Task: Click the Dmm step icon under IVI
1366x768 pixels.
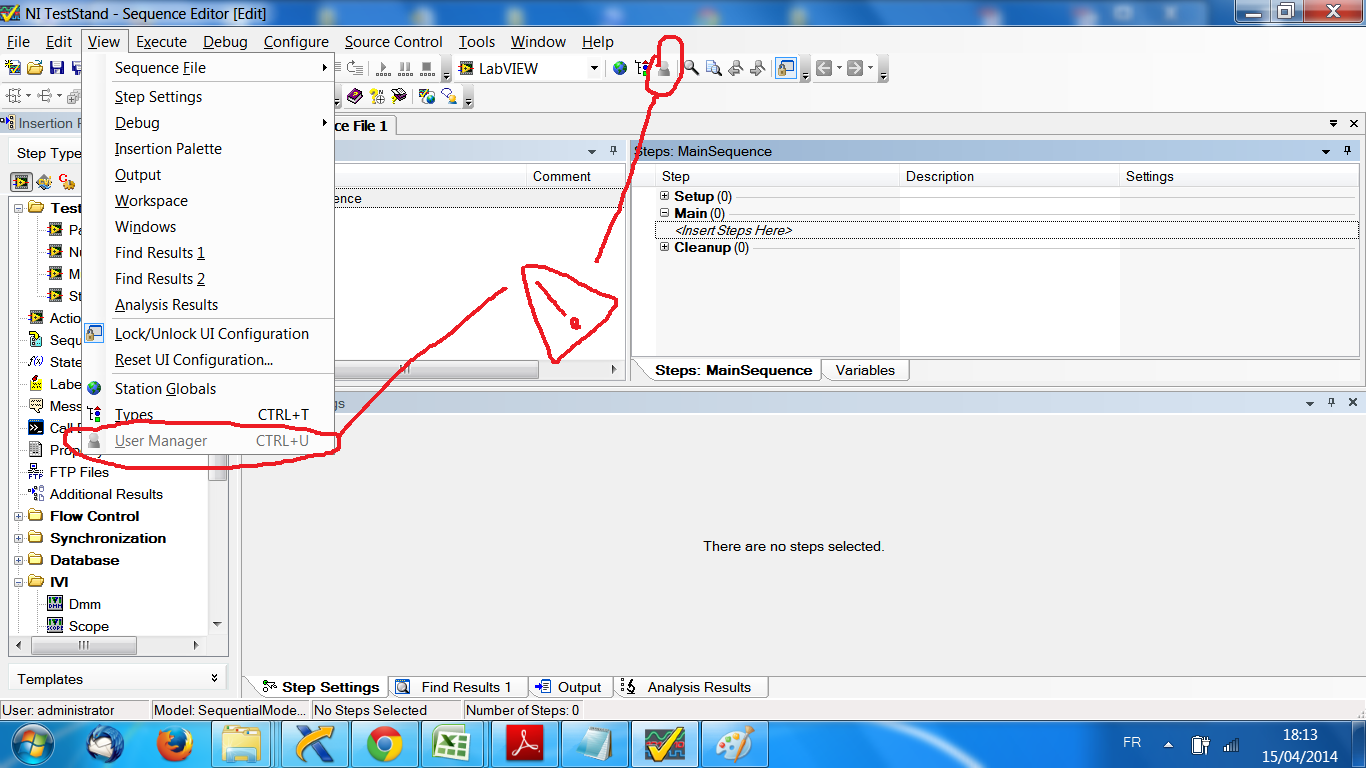Action: tap(54, 604)
